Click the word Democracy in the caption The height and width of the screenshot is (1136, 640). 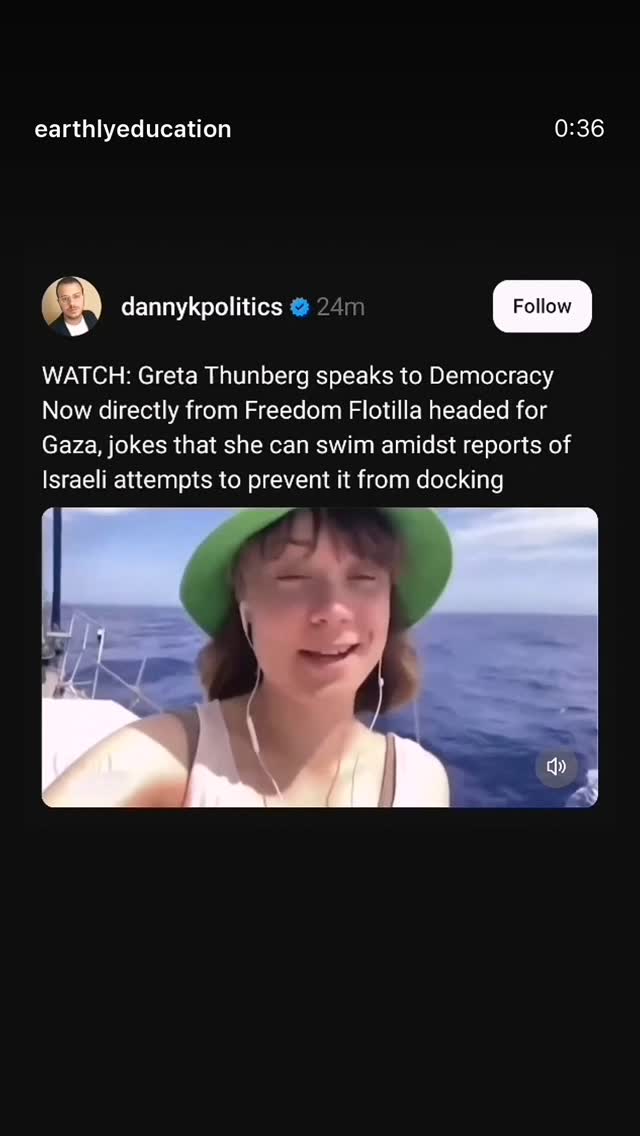coord(491,376)
